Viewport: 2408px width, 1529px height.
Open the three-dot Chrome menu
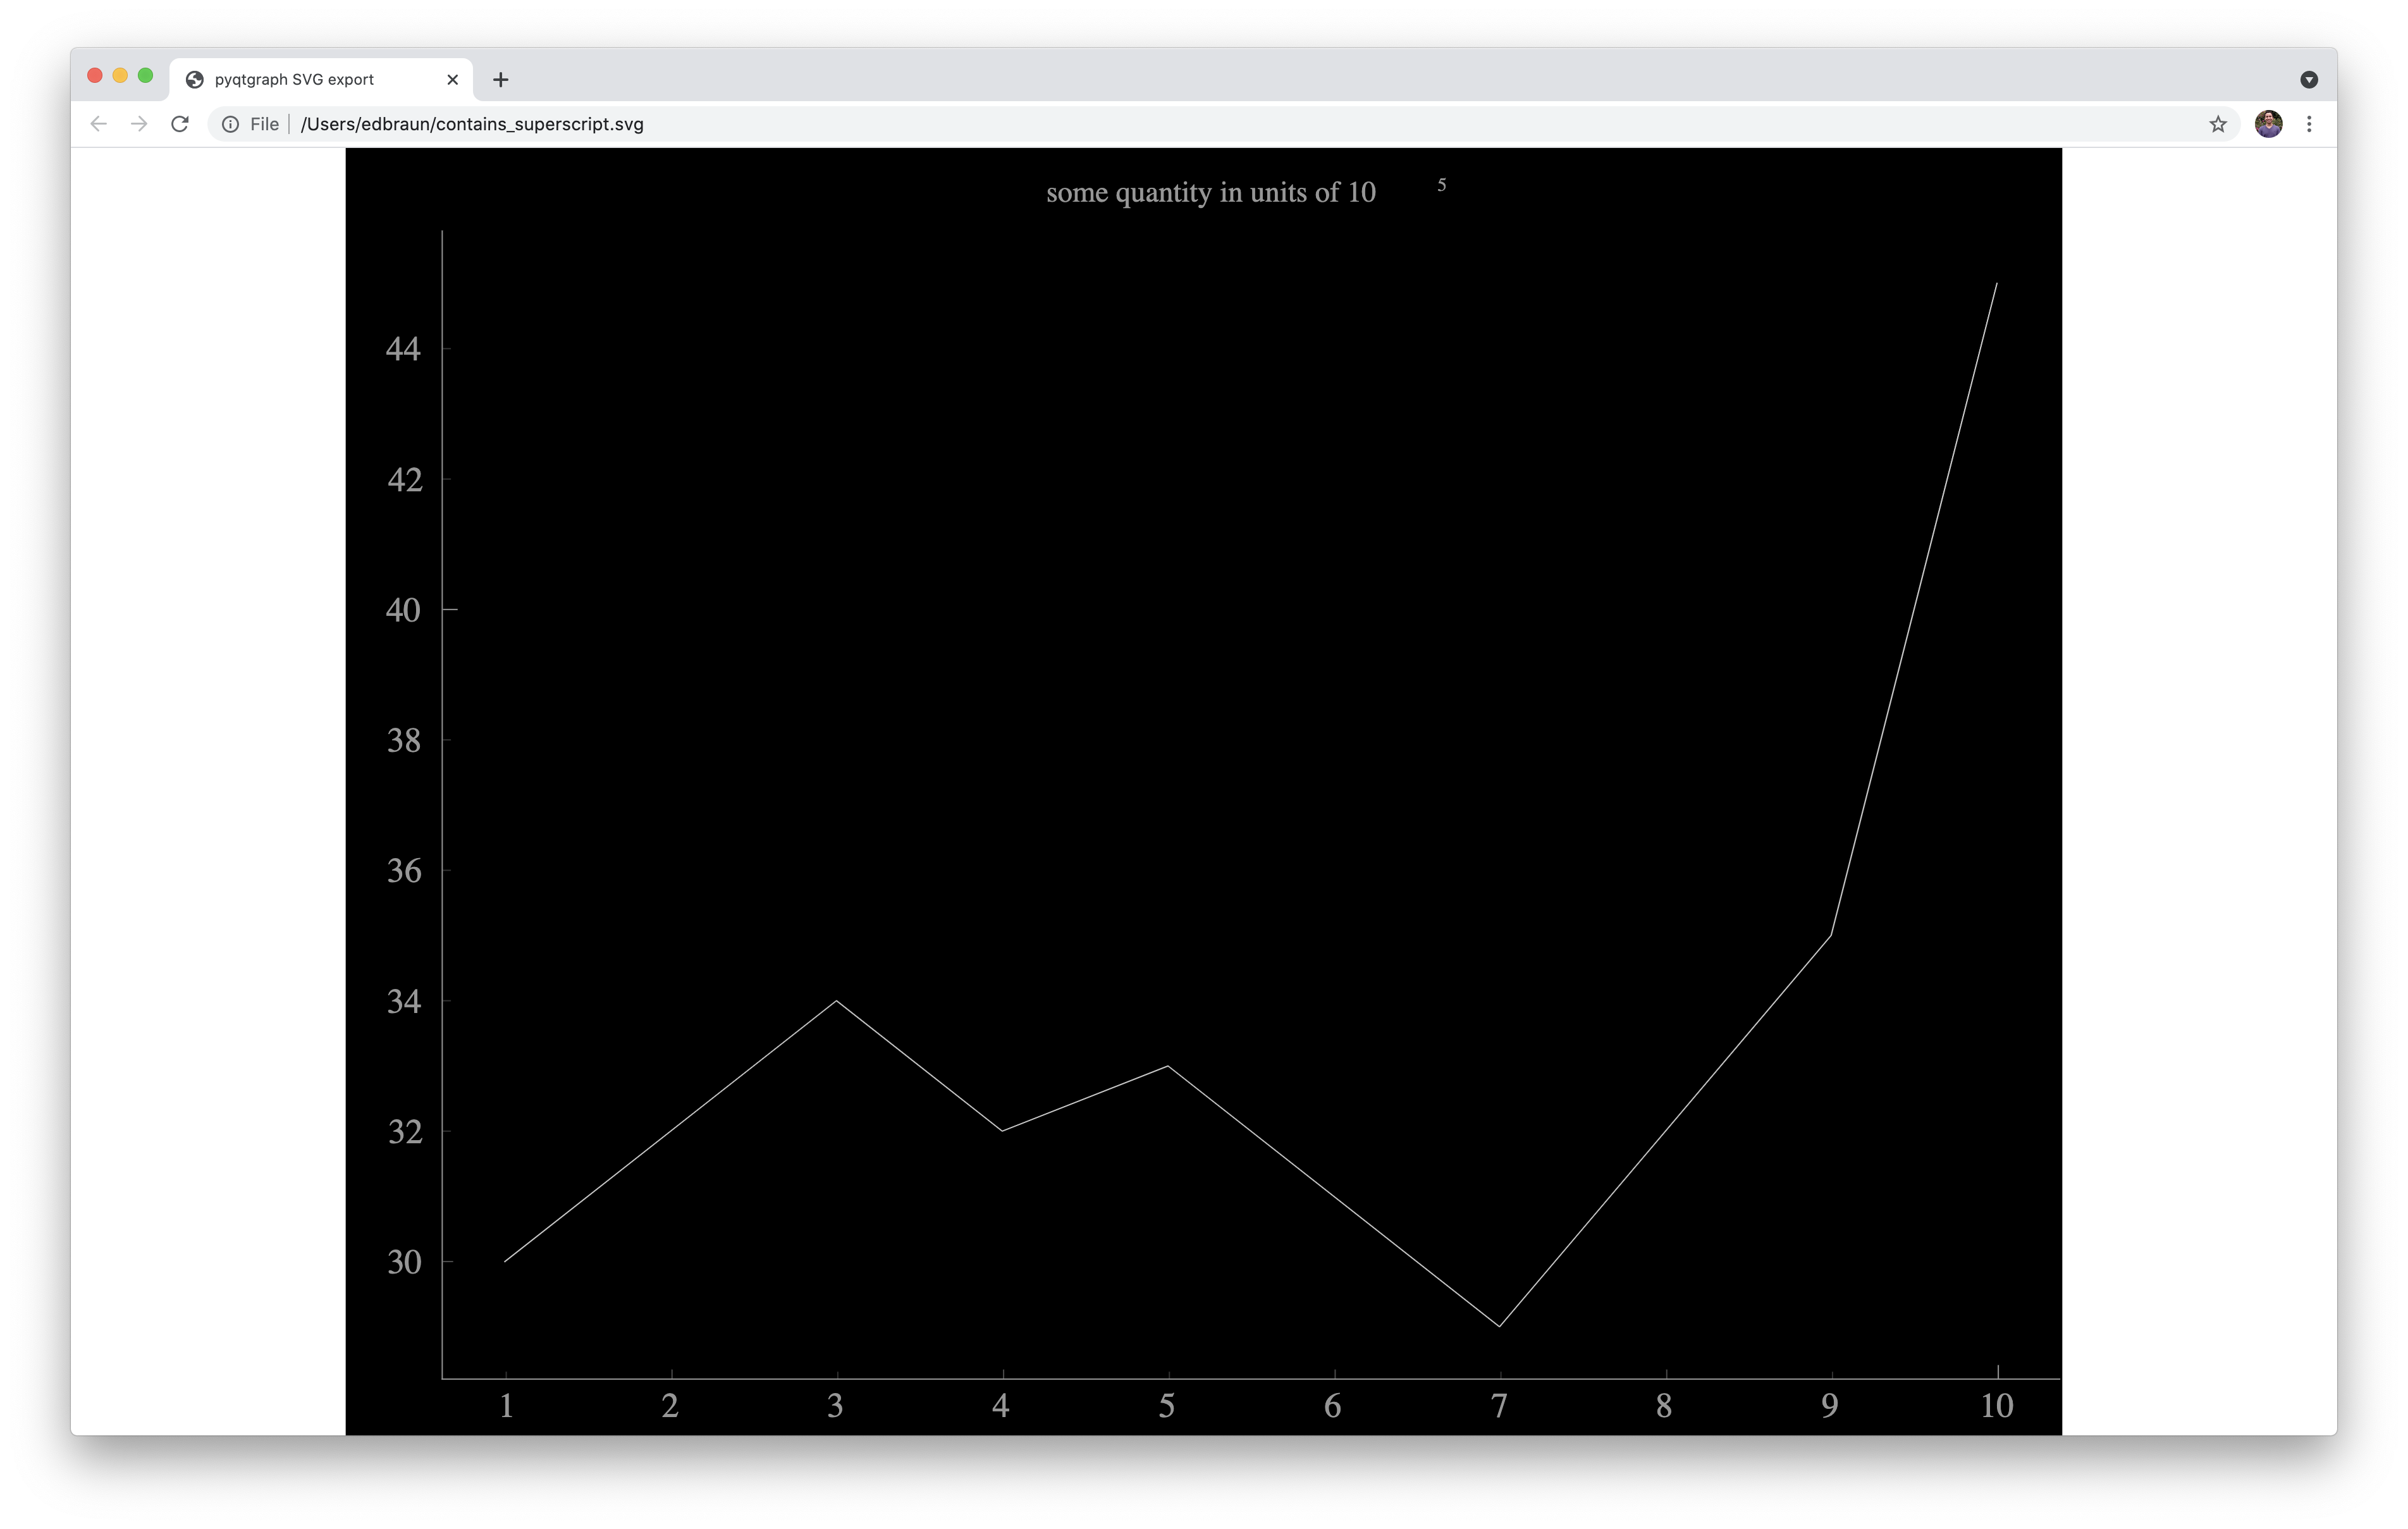[x=2310, y=124]
